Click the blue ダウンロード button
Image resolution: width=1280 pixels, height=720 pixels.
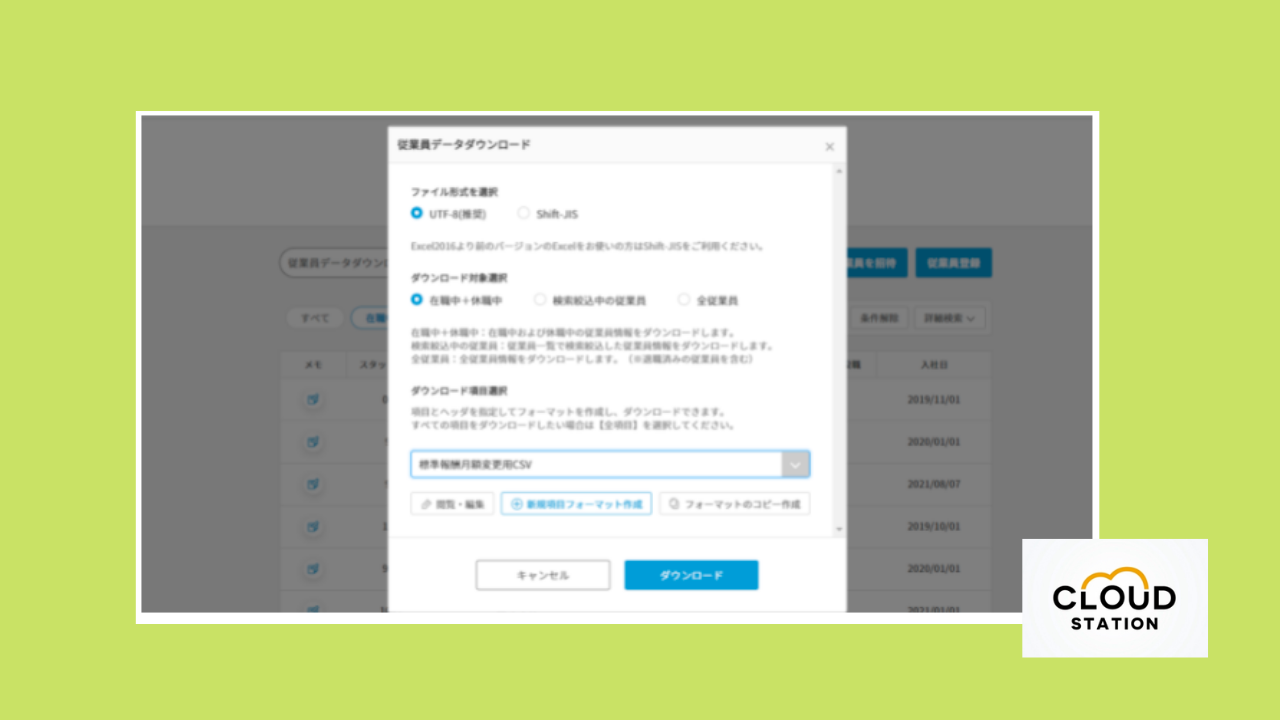coord(691,575)
